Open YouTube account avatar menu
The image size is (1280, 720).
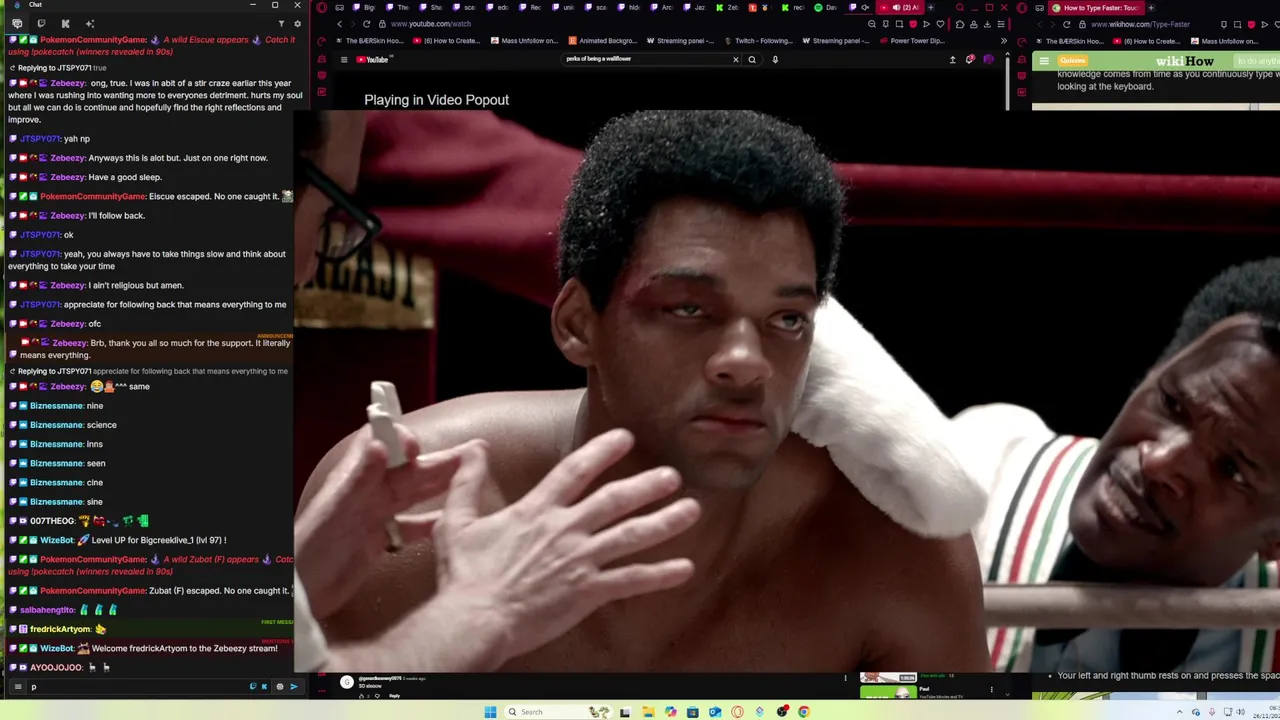(988, 59)
